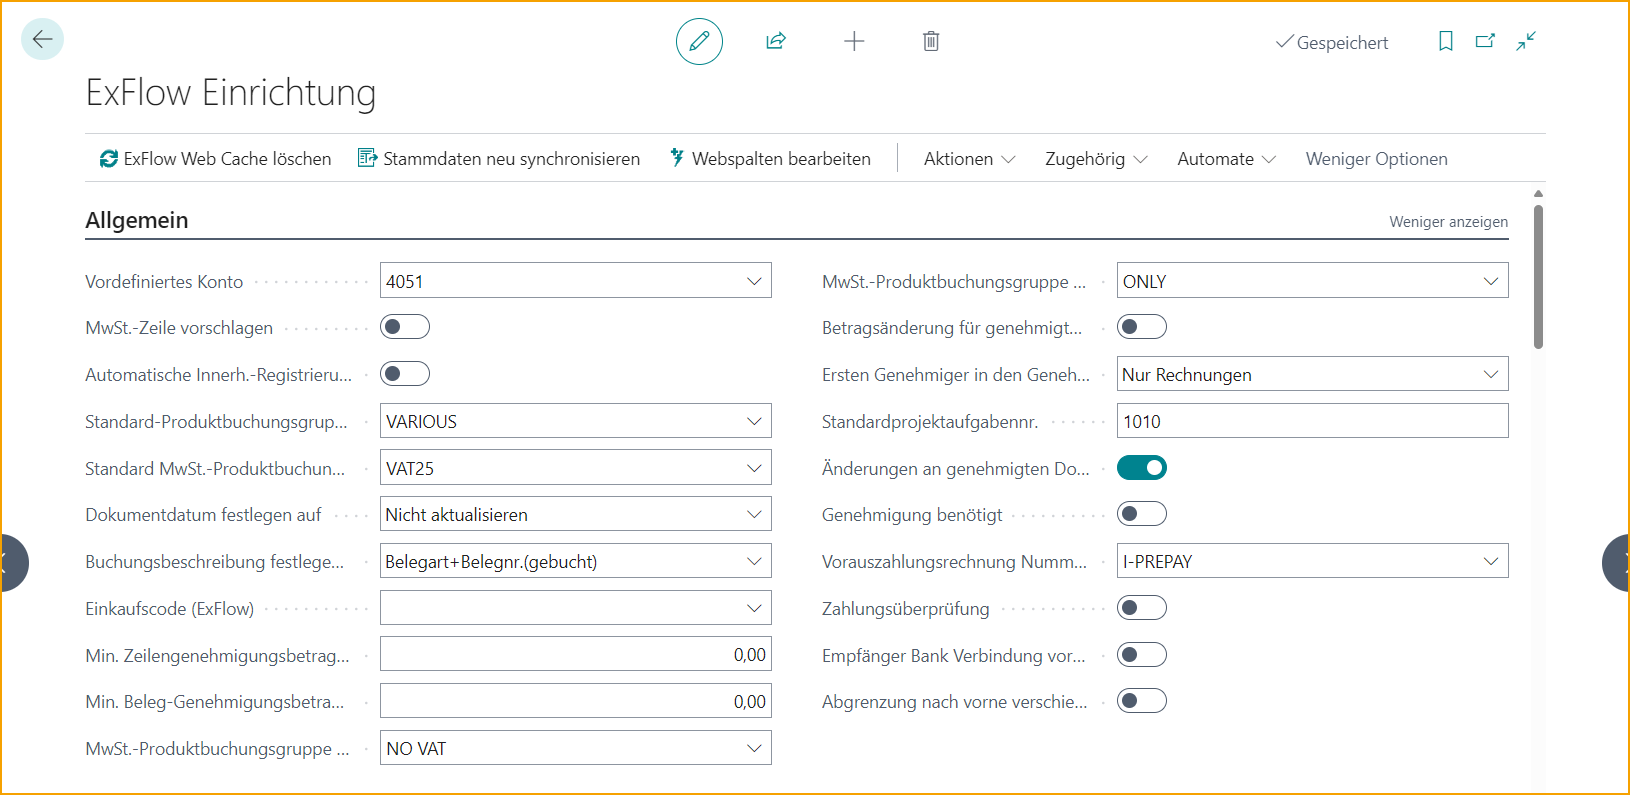Click ExFlow Web Cache löschen action

[215, 159]
